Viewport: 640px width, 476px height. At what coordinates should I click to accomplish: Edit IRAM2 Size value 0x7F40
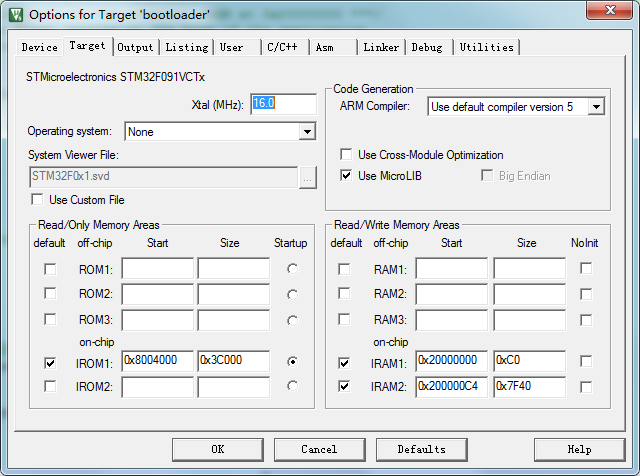pos(530,387)
